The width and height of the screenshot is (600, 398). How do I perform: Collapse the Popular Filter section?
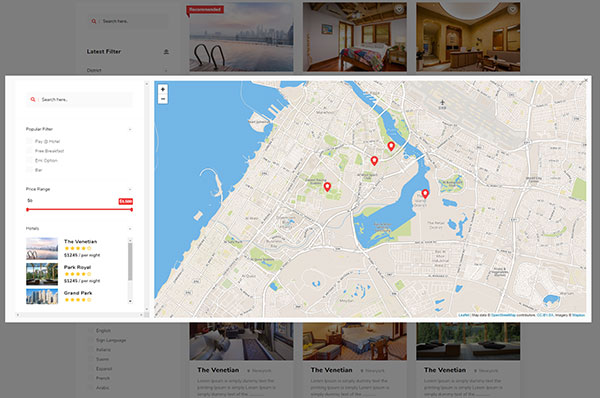[x=130, y=129]
